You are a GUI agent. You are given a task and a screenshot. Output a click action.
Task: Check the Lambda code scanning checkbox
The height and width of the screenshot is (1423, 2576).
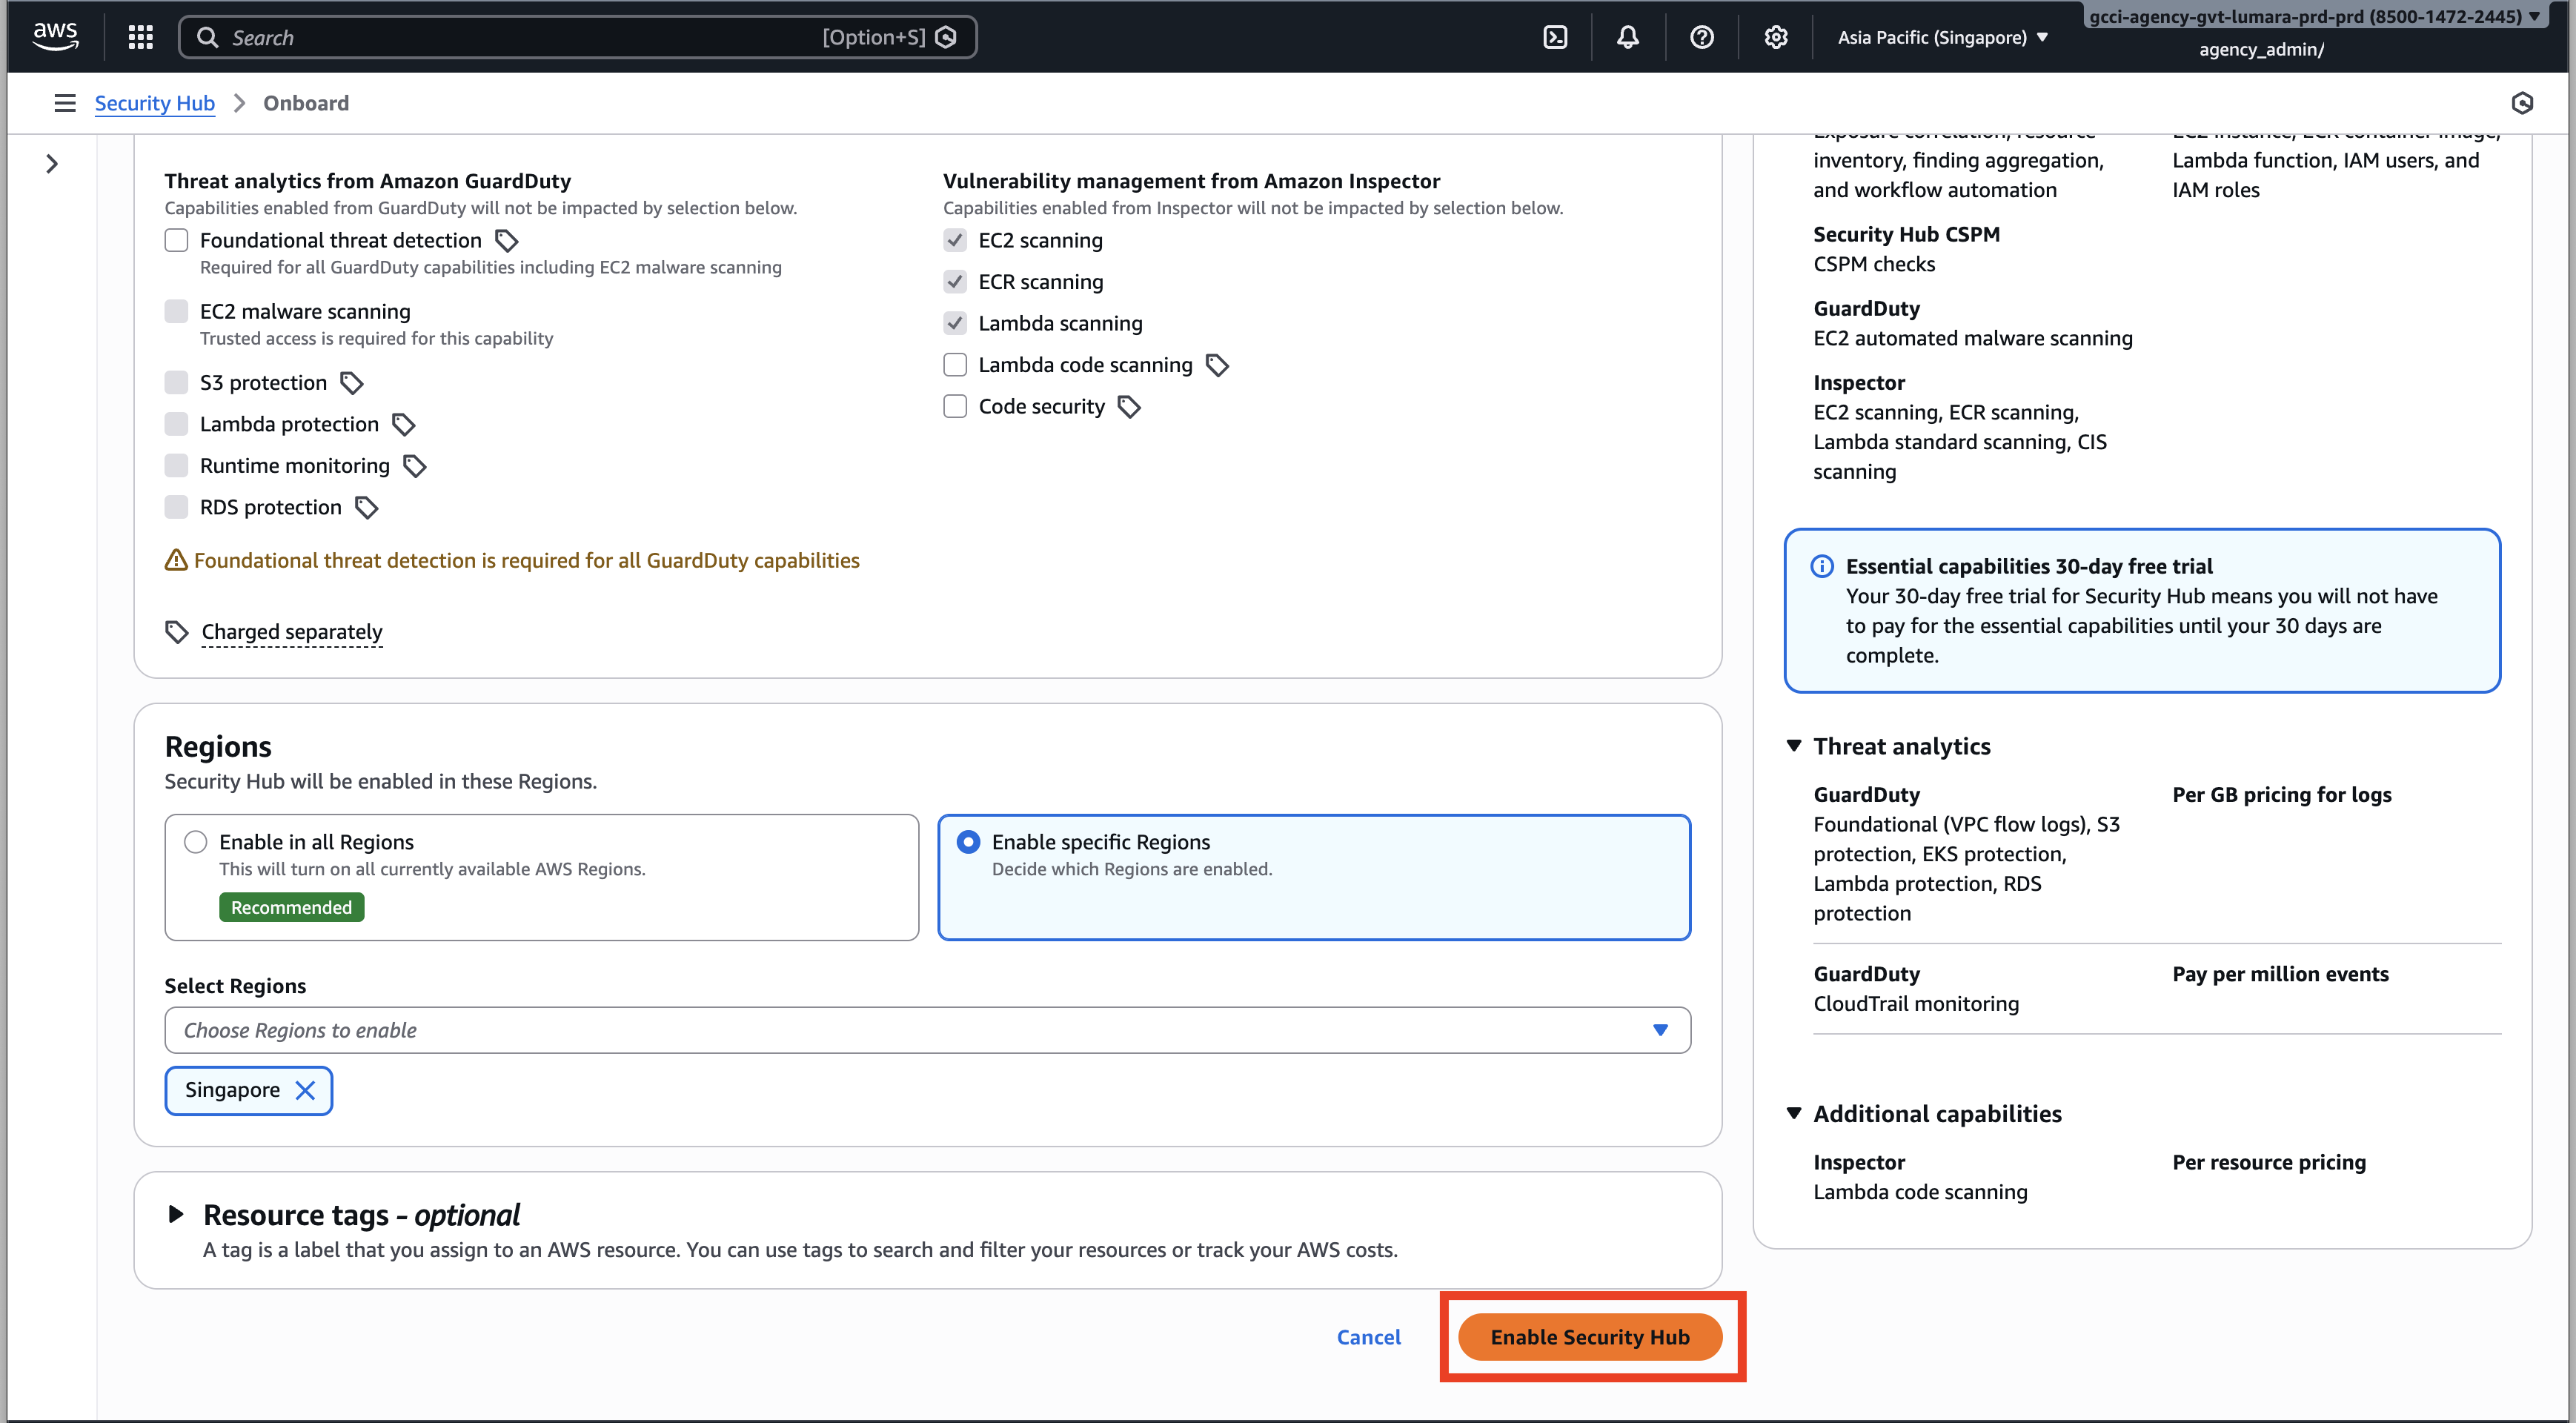click(955, 365)
